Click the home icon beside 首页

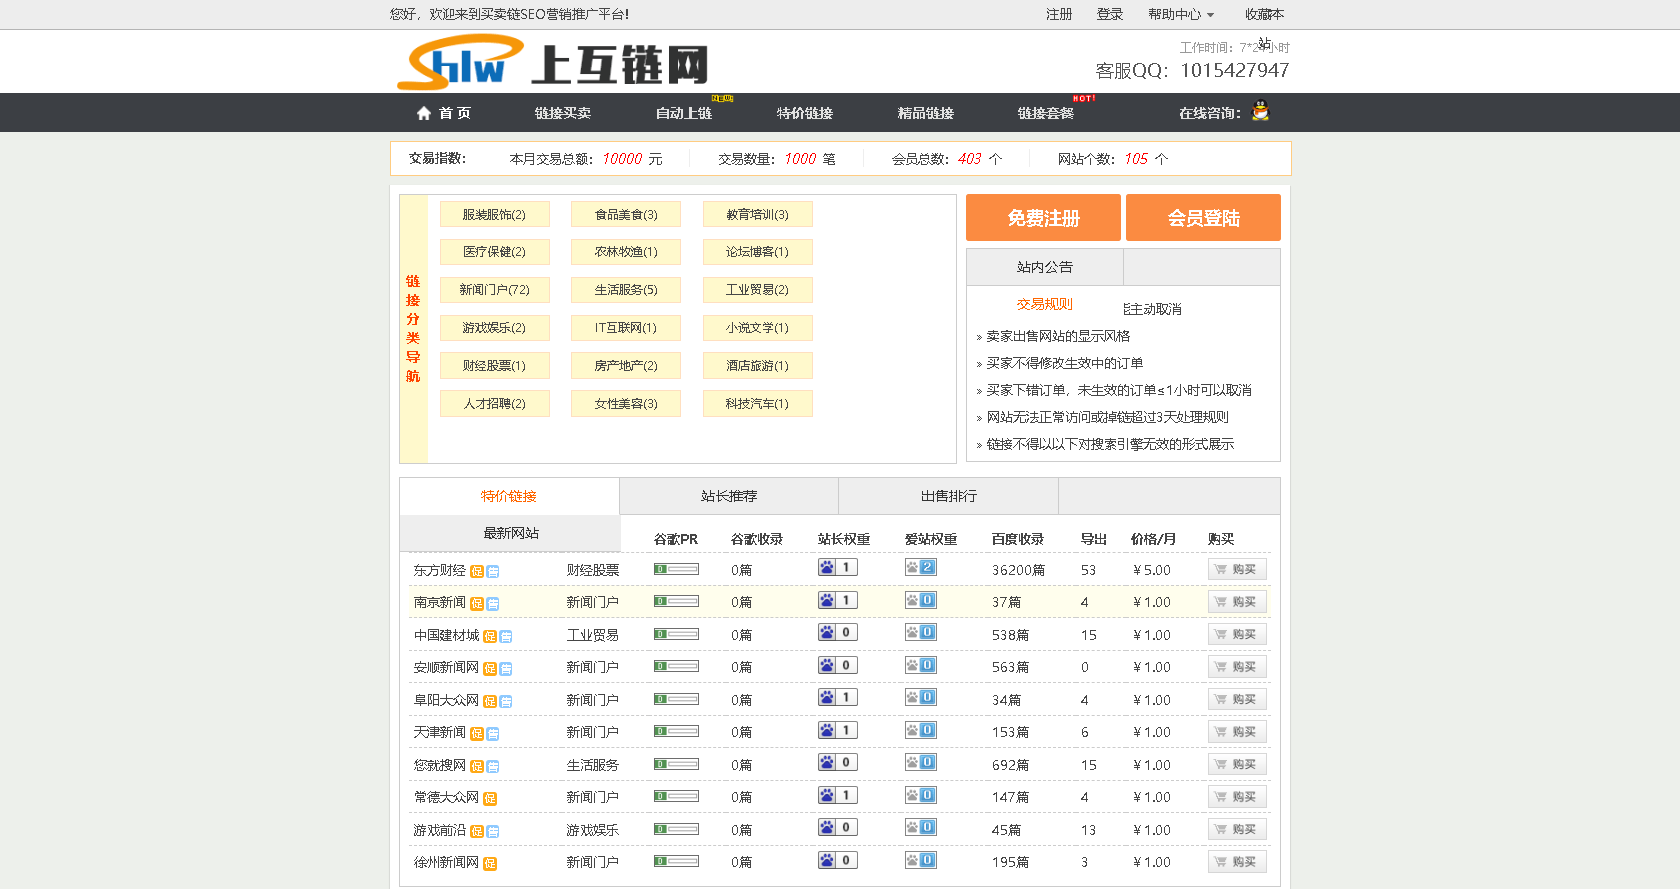424,113
